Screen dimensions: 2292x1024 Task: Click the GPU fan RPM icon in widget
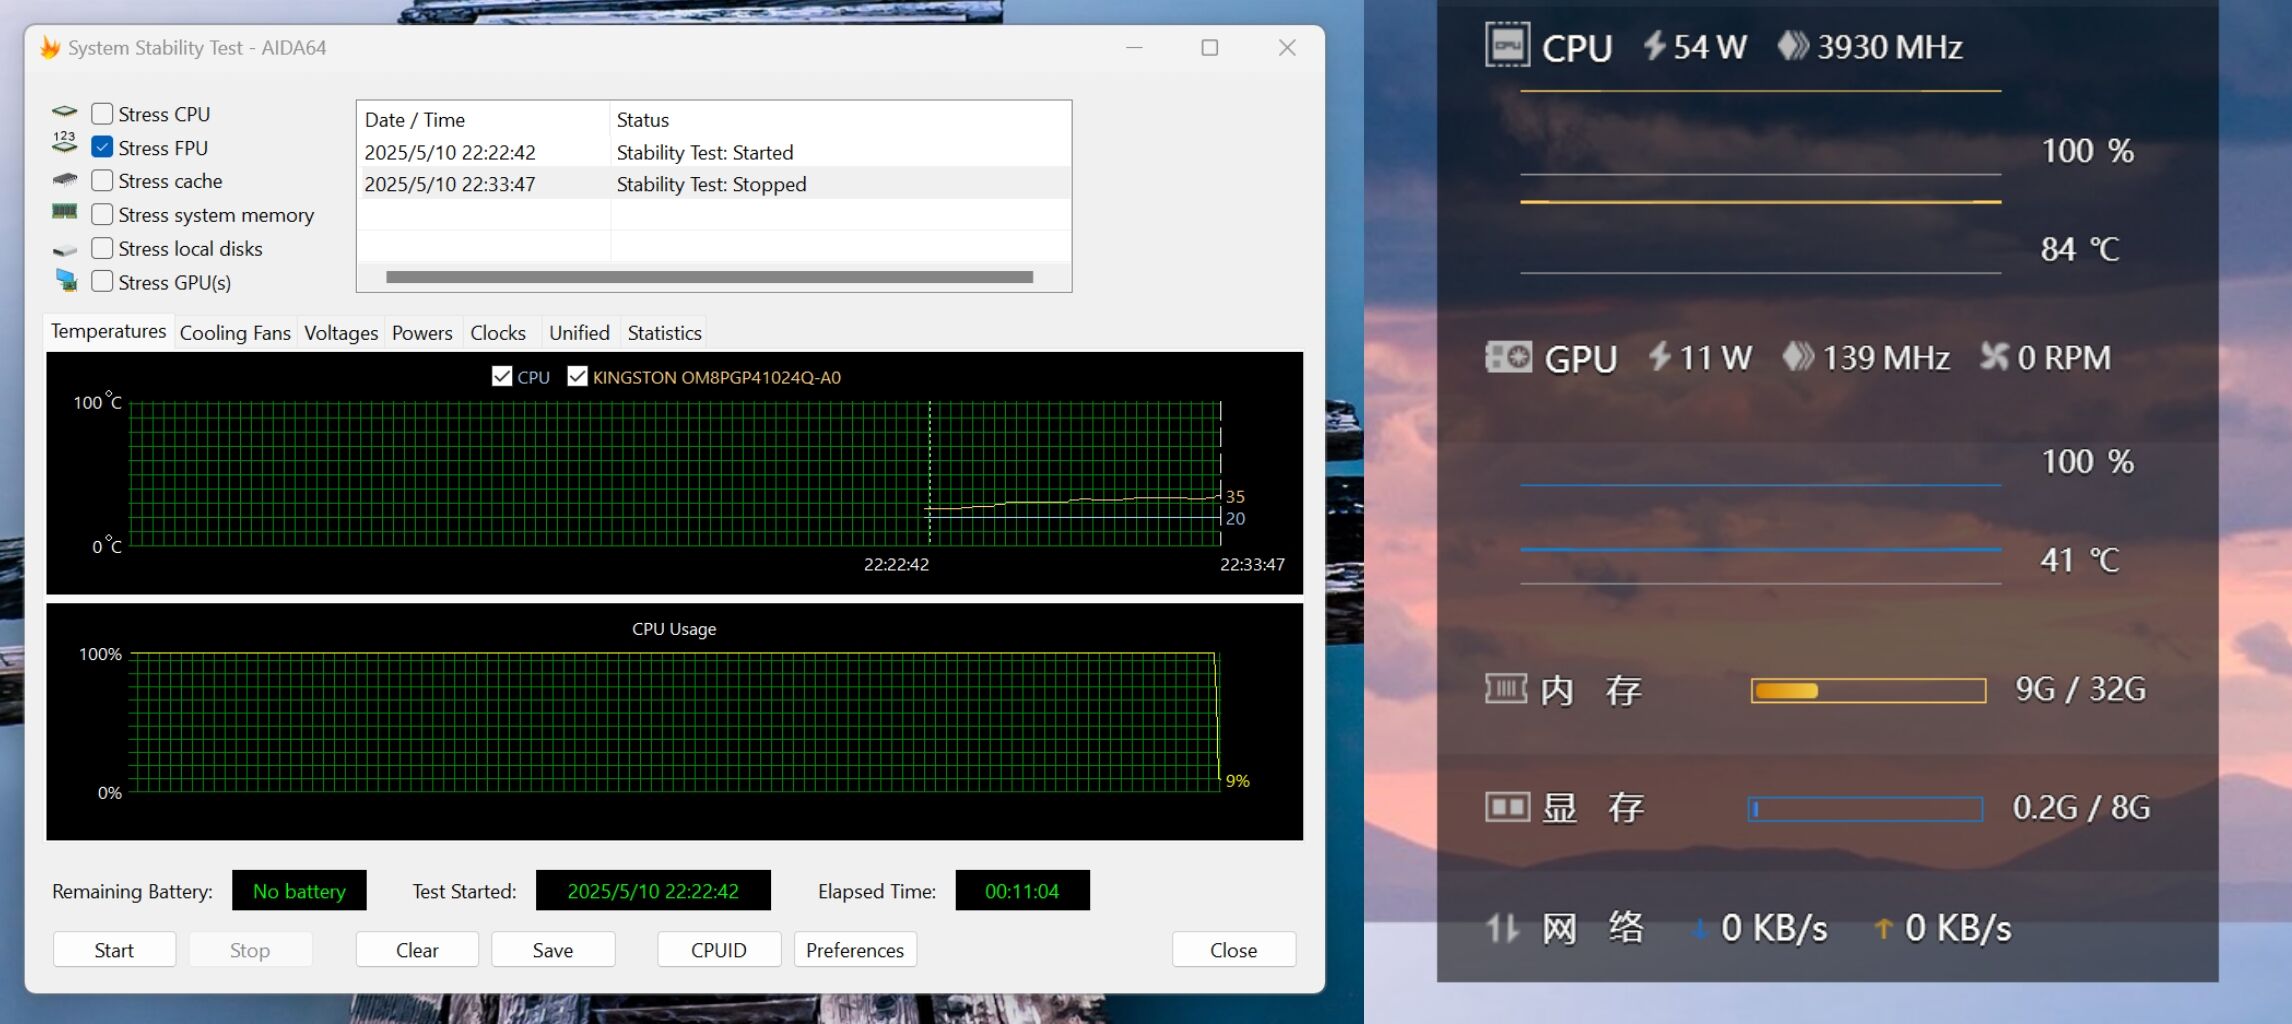[x=1994, y=356]
